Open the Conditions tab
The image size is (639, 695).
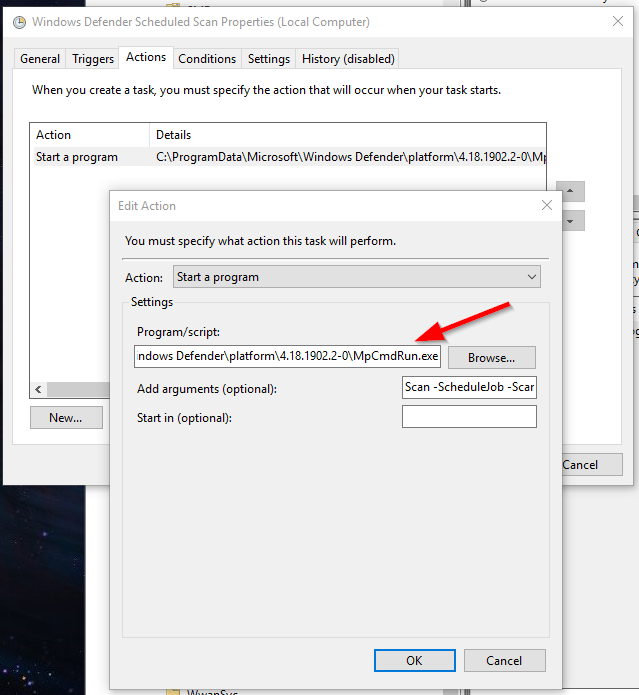(207, 59)
